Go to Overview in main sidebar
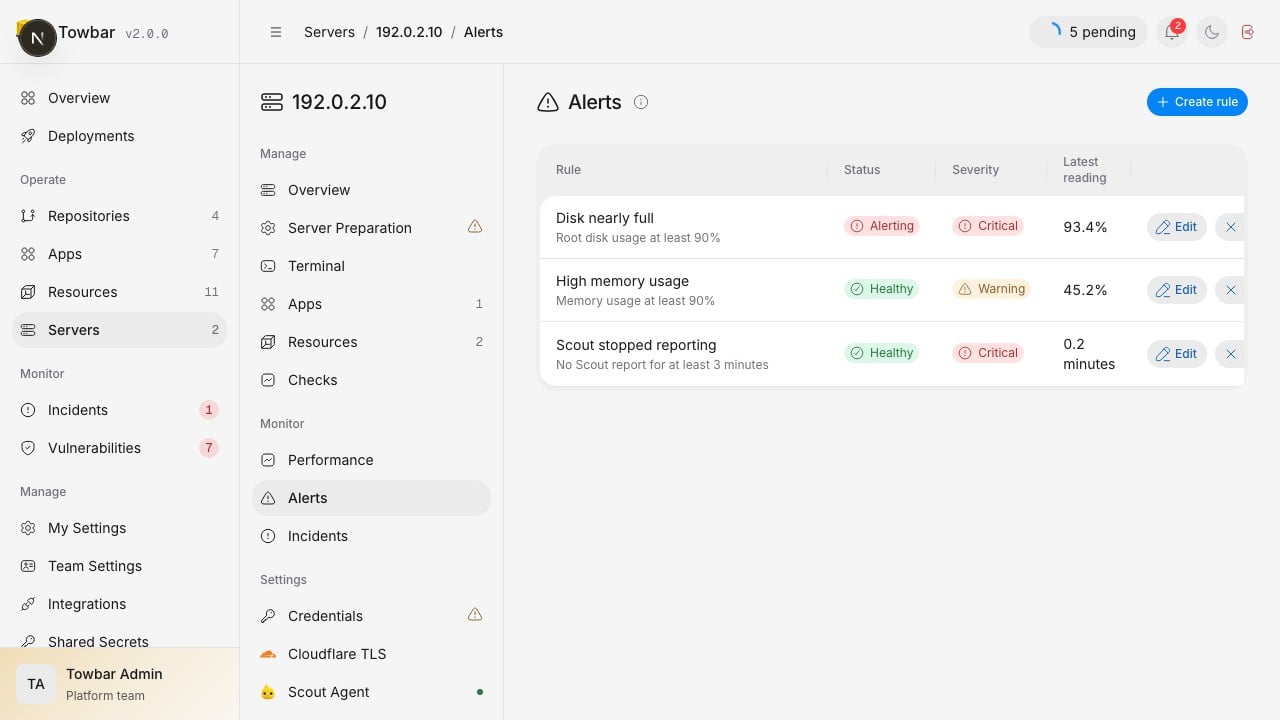1280x720 pixels. pyautogui.click(x=119, y=98)
